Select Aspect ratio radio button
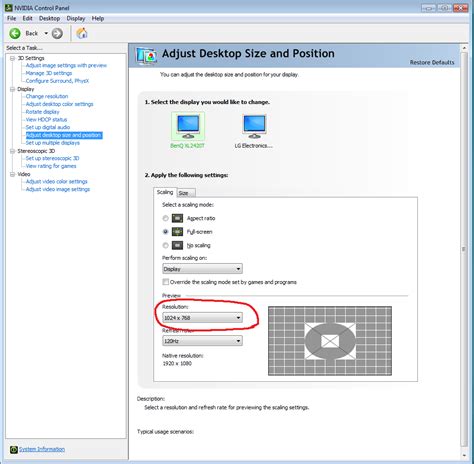This screenshot has width=474, height=464. click(x=165, y=218)
